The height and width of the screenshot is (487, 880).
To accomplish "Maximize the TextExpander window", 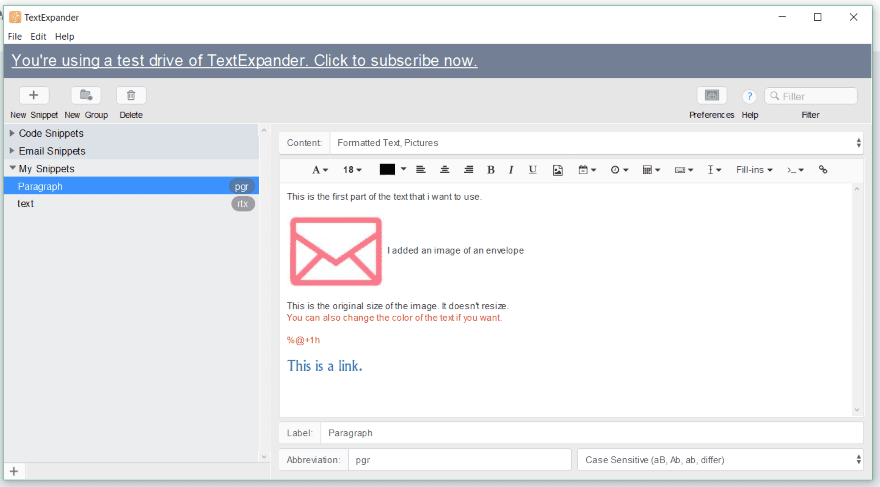I will click(x=818, y=17).
